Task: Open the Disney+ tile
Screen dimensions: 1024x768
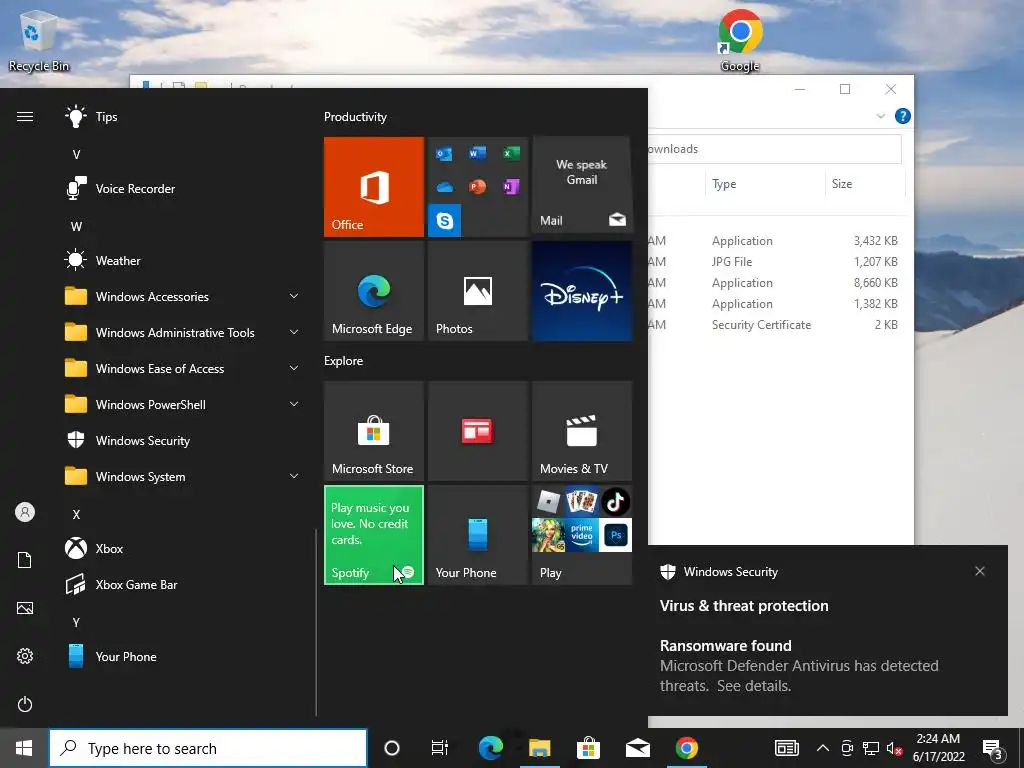Action: [582, 291]
